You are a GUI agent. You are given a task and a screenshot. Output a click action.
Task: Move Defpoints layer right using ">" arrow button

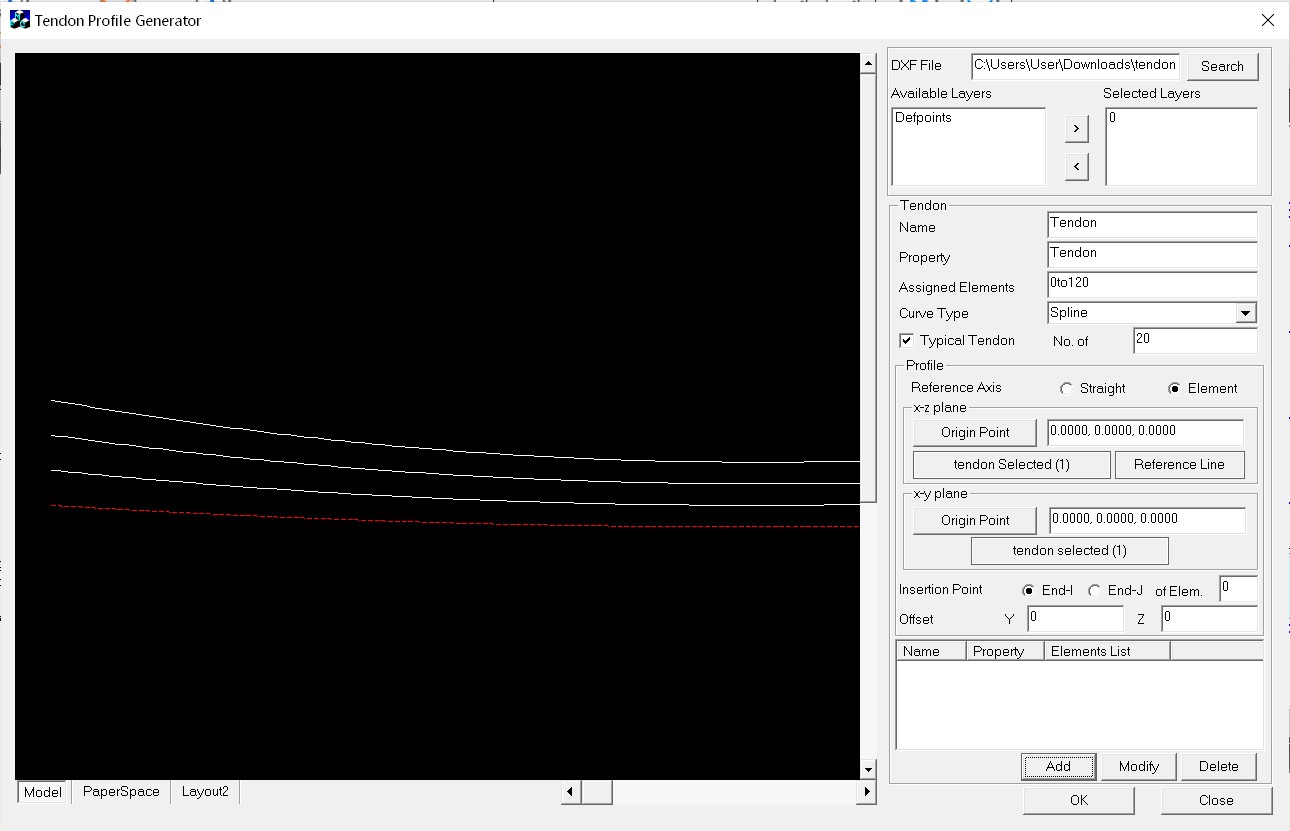1076,128
